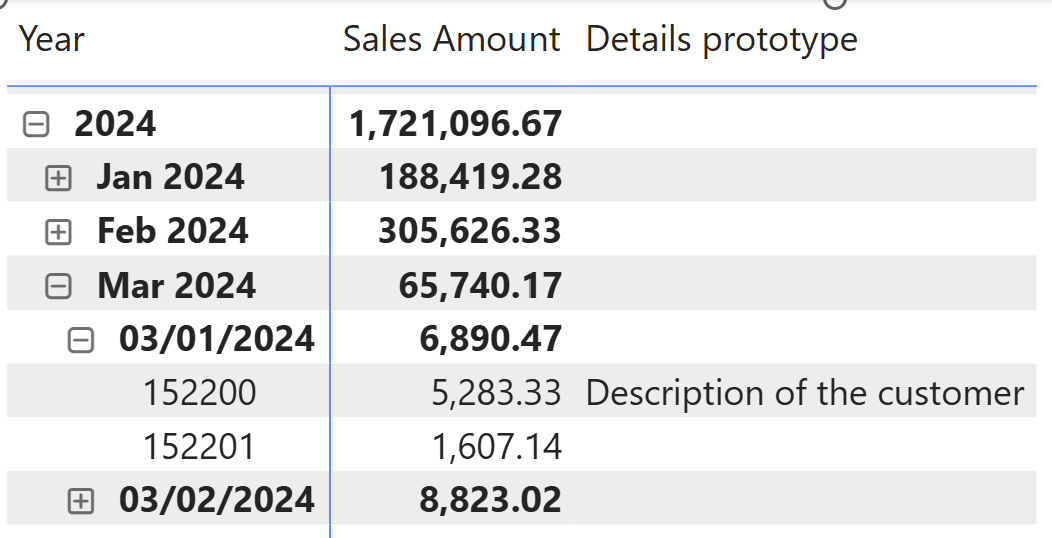Expand the 03/02/2024 date row
Viewport: 1052px width, 538px height.
click(81, 501)
